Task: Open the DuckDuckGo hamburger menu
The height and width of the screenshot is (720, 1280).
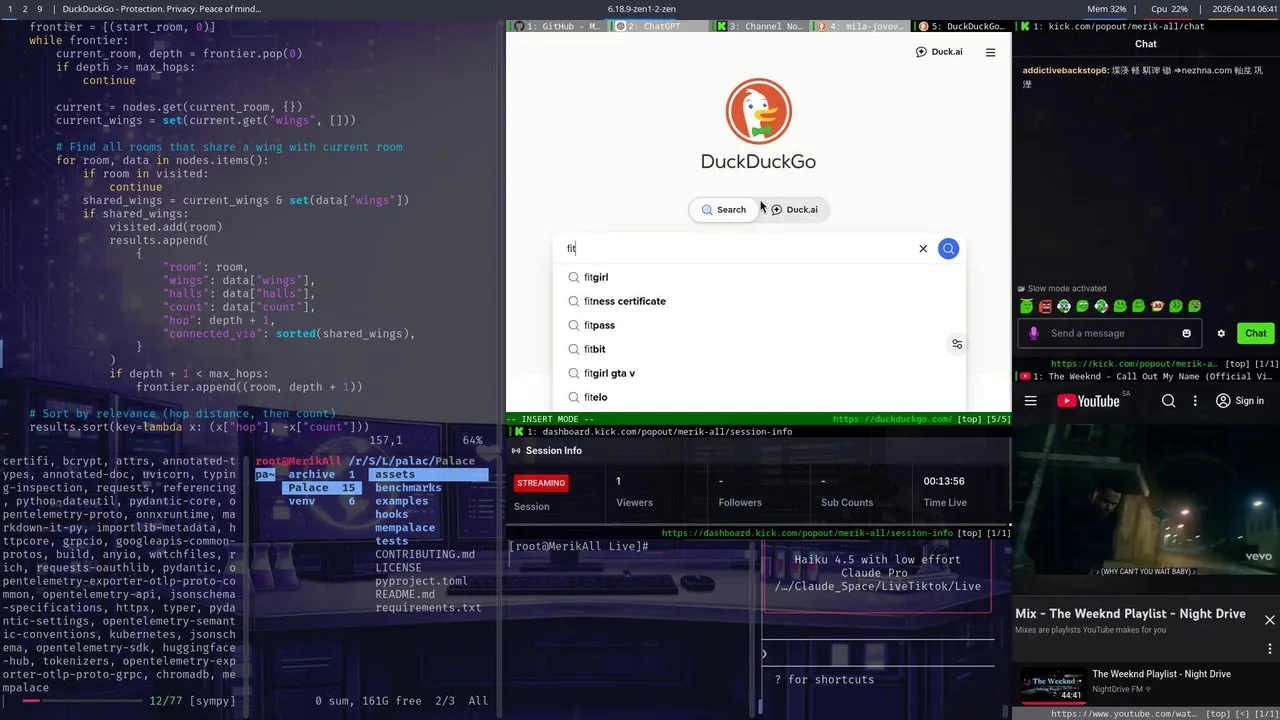Action: [990, 52]
